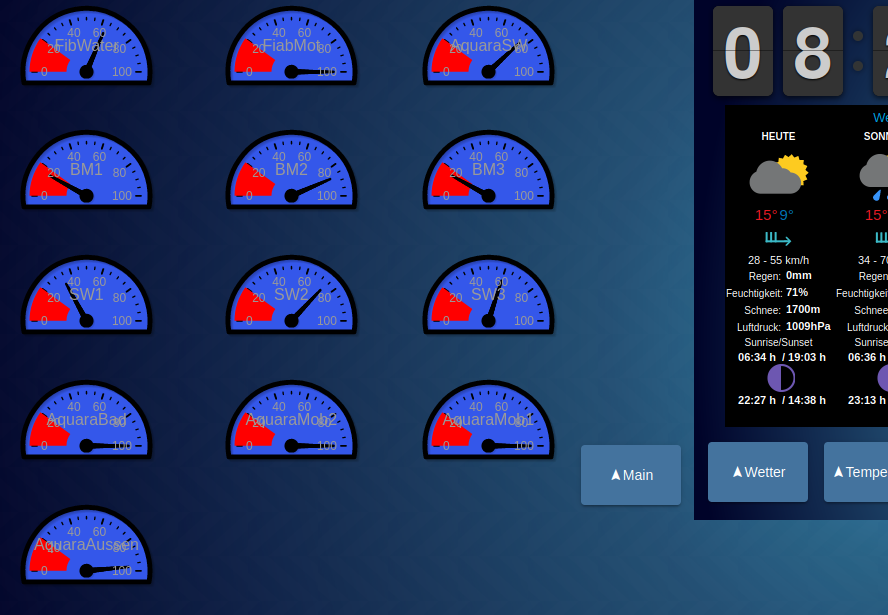Click the Luftdruck value 1009hPa
Image resolution: width=888 pixels, height=615 pixels.
(808, 327)
